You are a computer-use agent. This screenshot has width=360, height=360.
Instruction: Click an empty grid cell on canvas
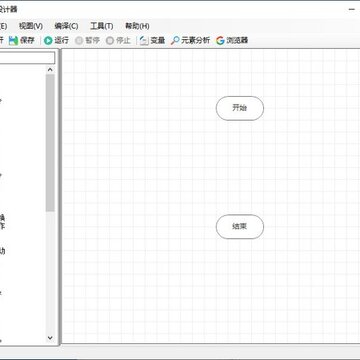point(133,167)
